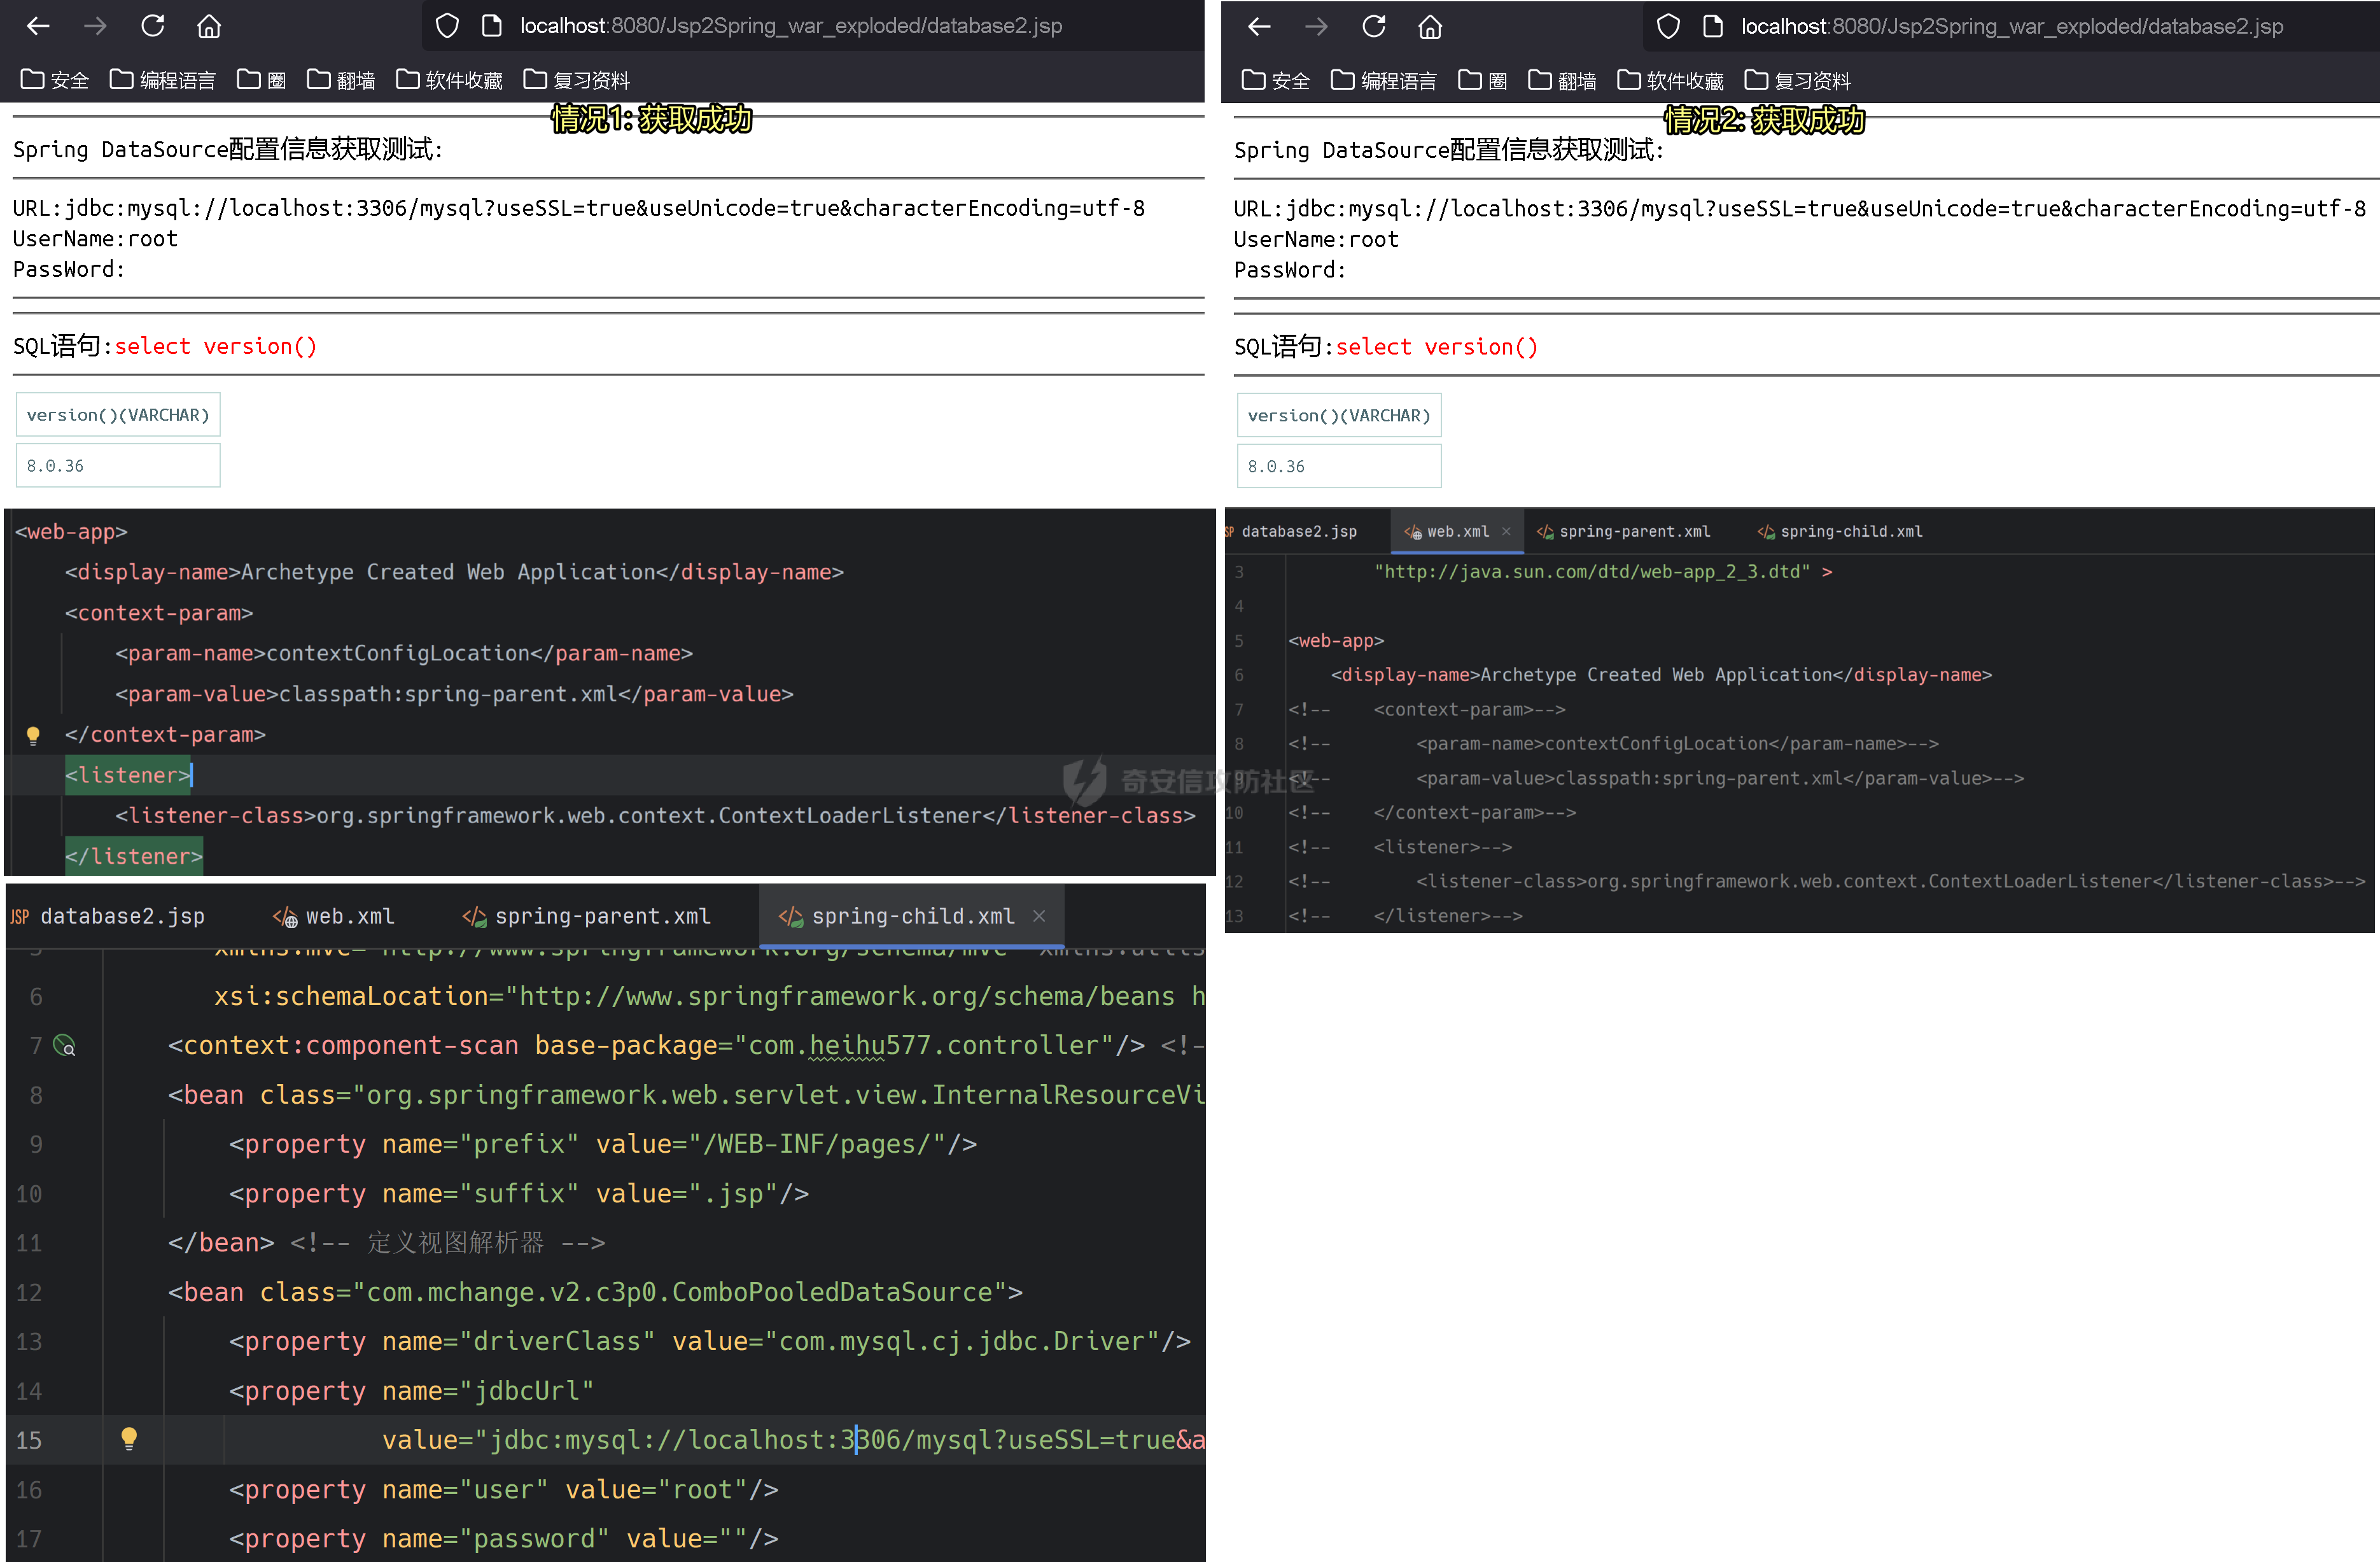Screen dimensions: 2380x1562
Task: Open the 软件收藏 bookmark folder on right
Action: pyautogui.click(x=1671, y=81)
